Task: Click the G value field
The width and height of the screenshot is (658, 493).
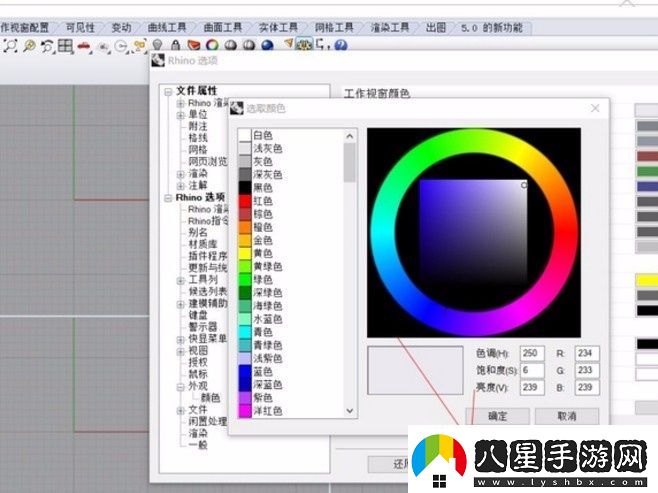Action: [587, 370]
